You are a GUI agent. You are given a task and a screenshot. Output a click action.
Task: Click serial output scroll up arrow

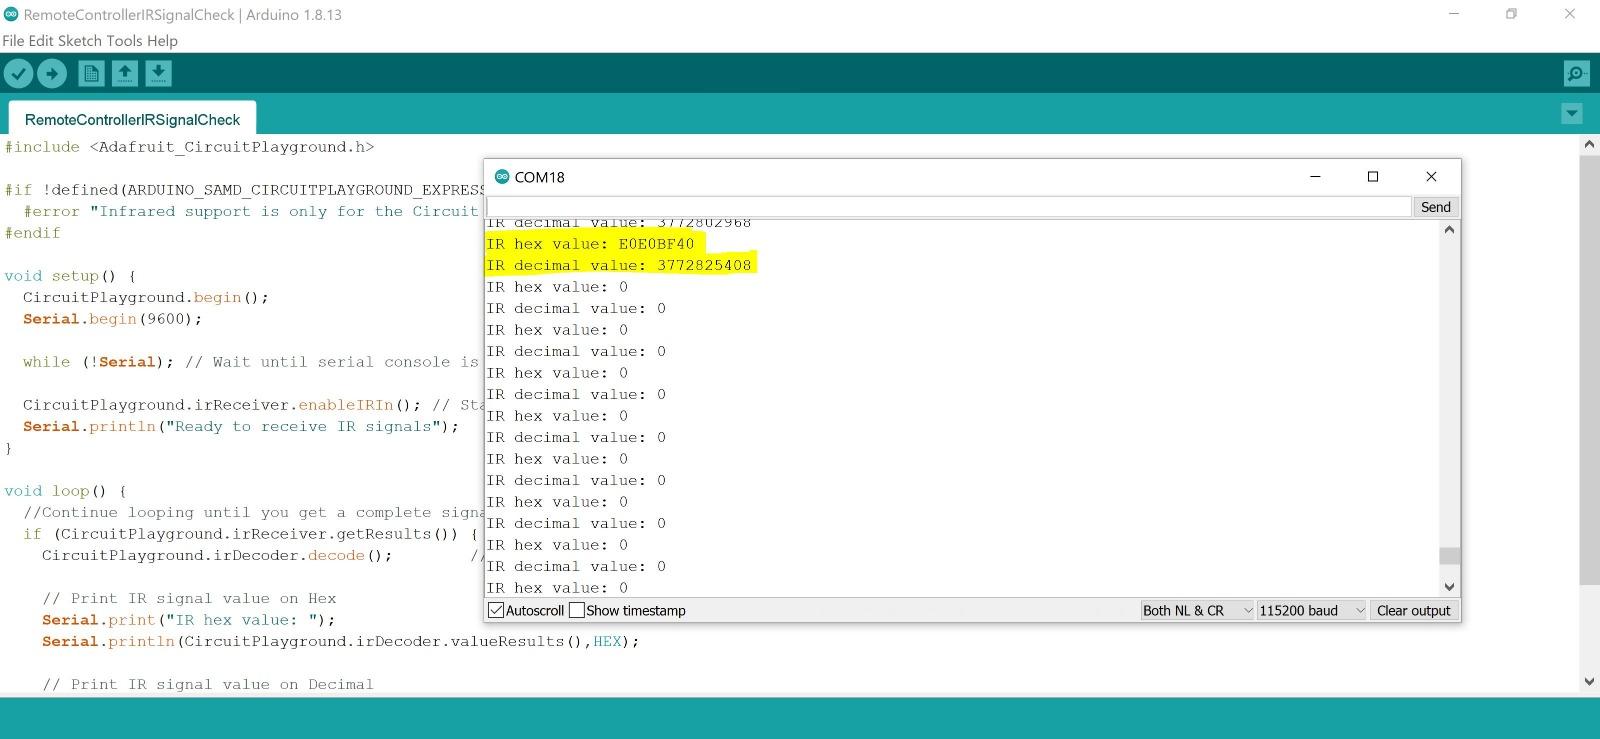click(1449, 230)
